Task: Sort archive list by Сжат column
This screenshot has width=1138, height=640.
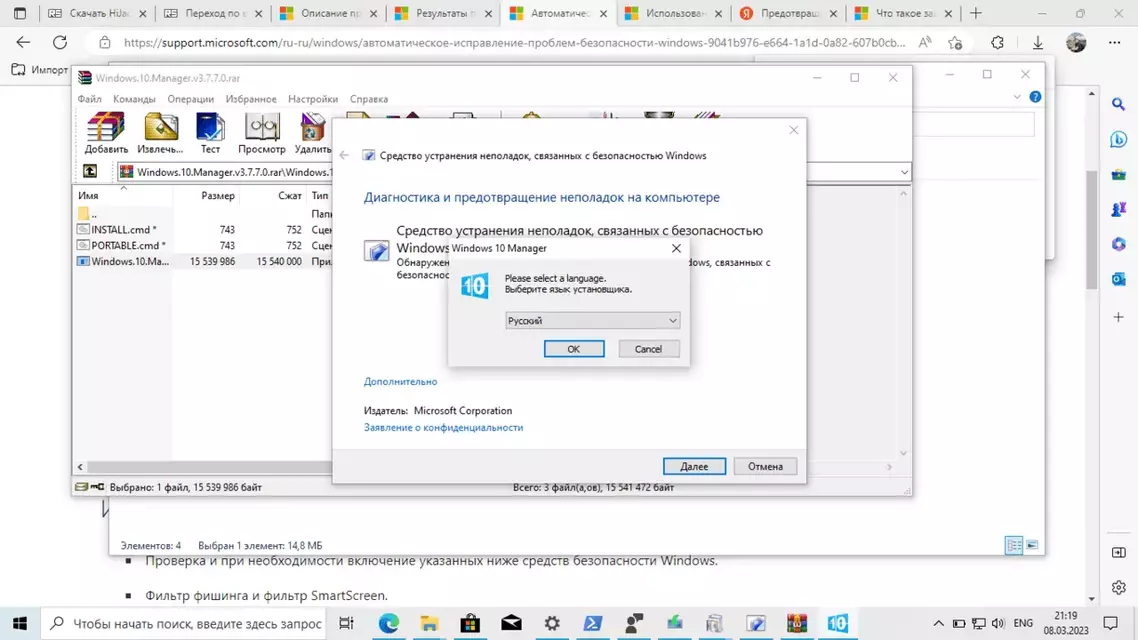Action: (290, 196)
